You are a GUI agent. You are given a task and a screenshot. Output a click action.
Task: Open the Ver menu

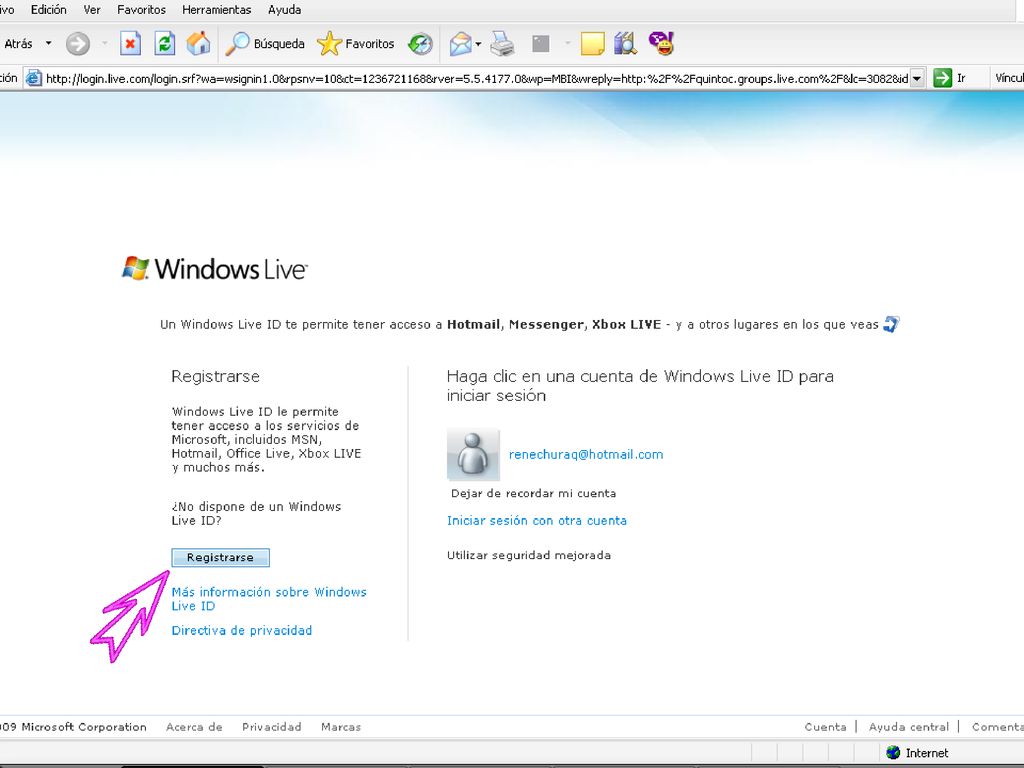(91, 10)
